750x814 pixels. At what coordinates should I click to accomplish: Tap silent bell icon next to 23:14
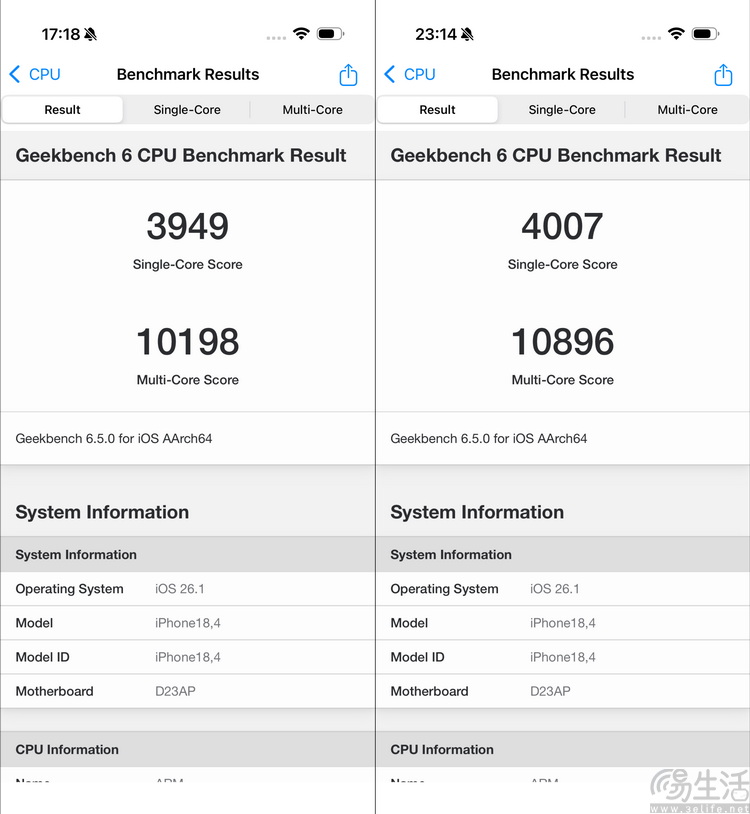coord(467,34)
